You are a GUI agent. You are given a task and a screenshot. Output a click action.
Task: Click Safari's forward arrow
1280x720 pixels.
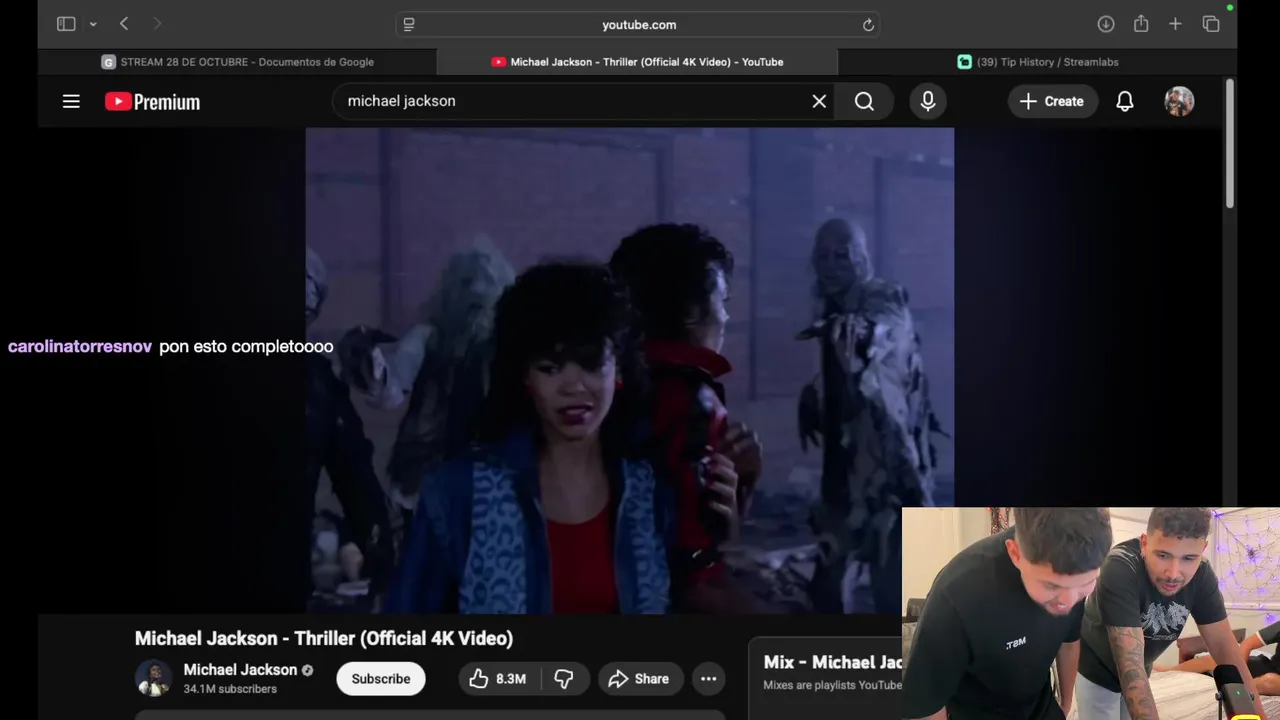(x=156, y=24)
